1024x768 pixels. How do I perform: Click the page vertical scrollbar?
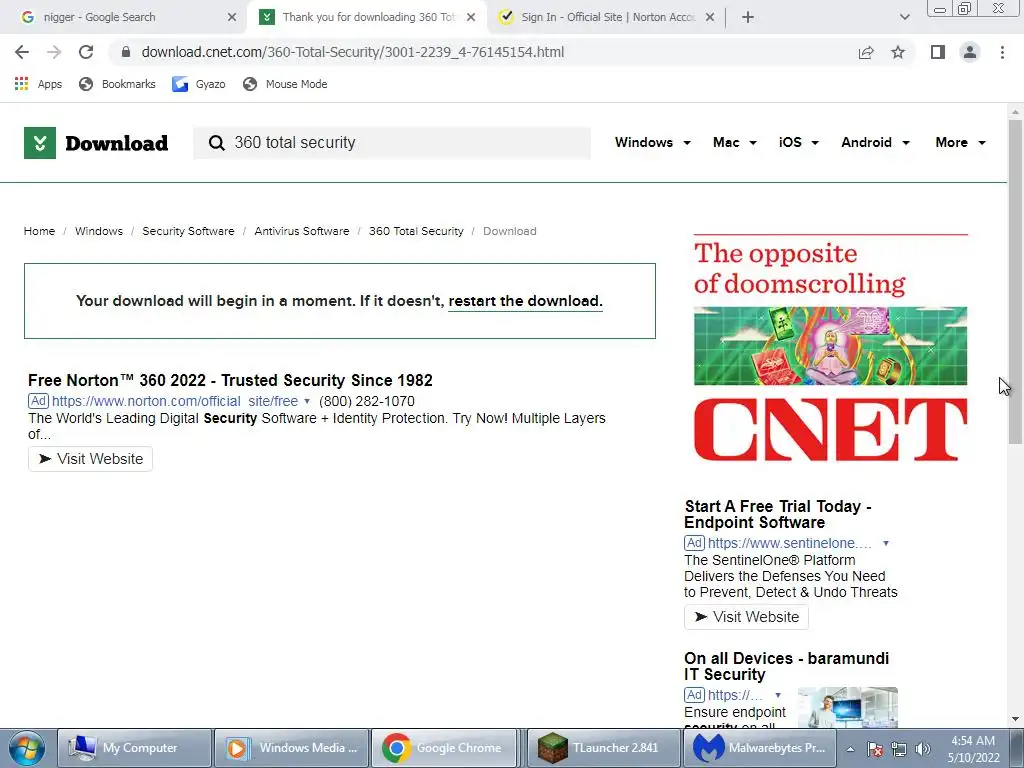pos(1015,281)
